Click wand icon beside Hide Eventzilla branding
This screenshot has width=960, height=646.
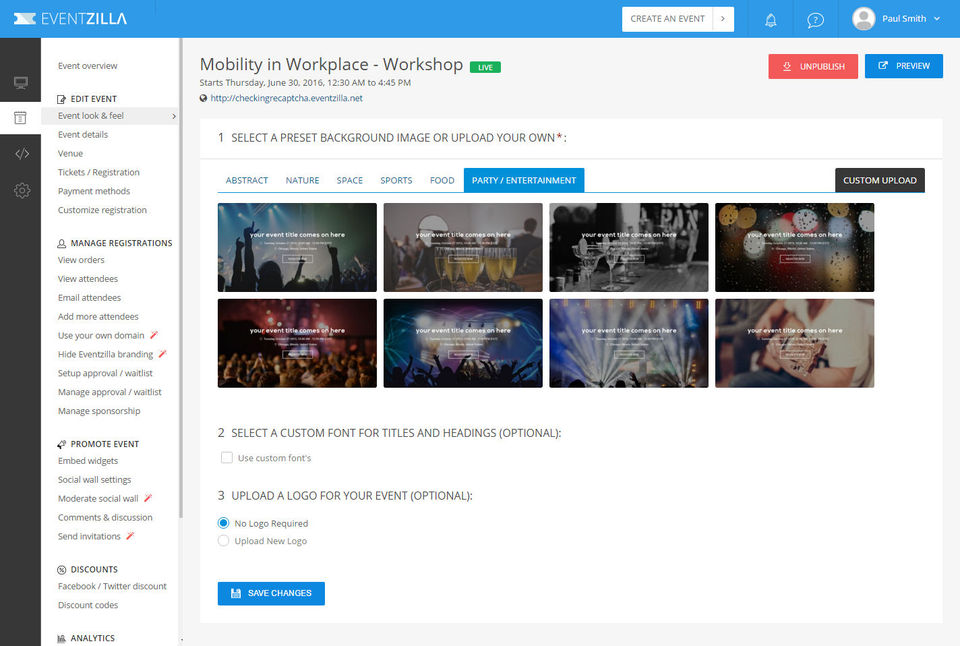162,354
